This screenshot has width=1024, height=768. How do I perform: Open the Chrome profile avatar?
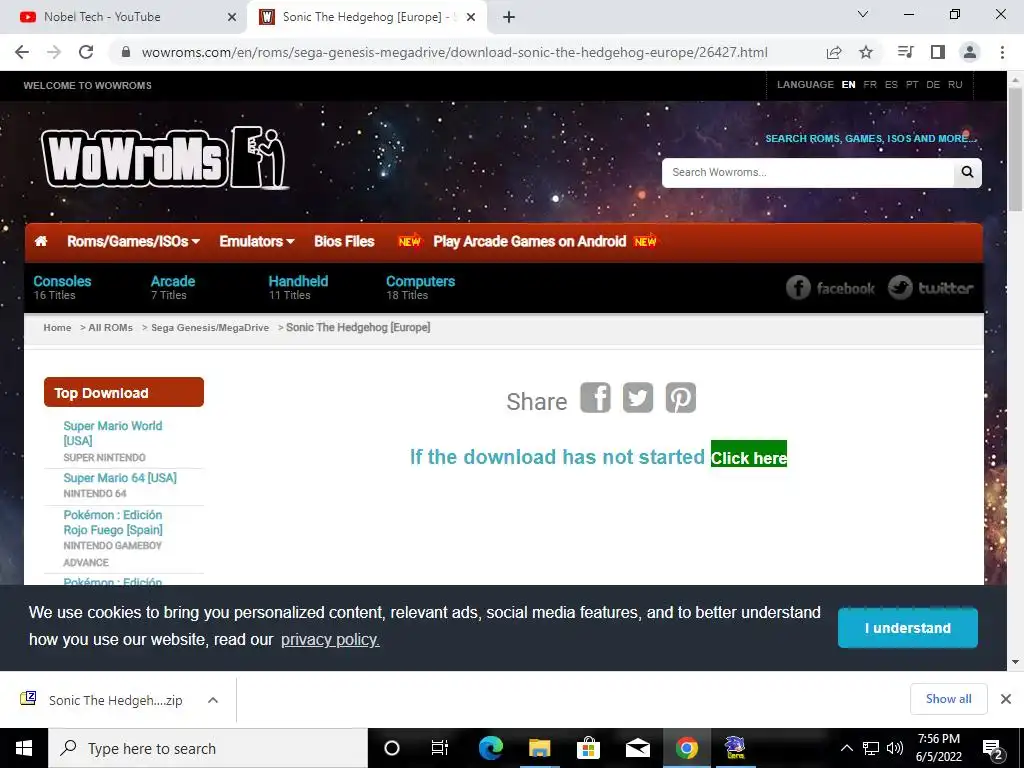click(970, 52)
